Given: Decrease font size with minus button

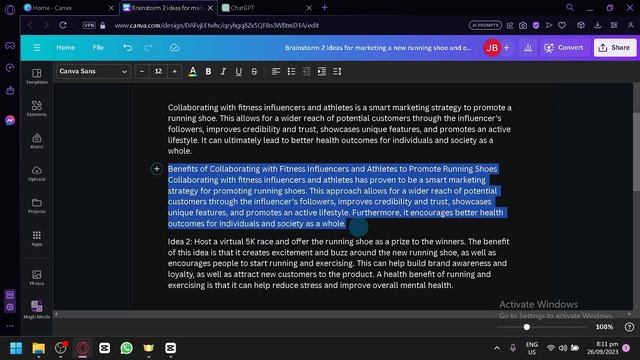Looking at the screenshot, I should point(142,71).
